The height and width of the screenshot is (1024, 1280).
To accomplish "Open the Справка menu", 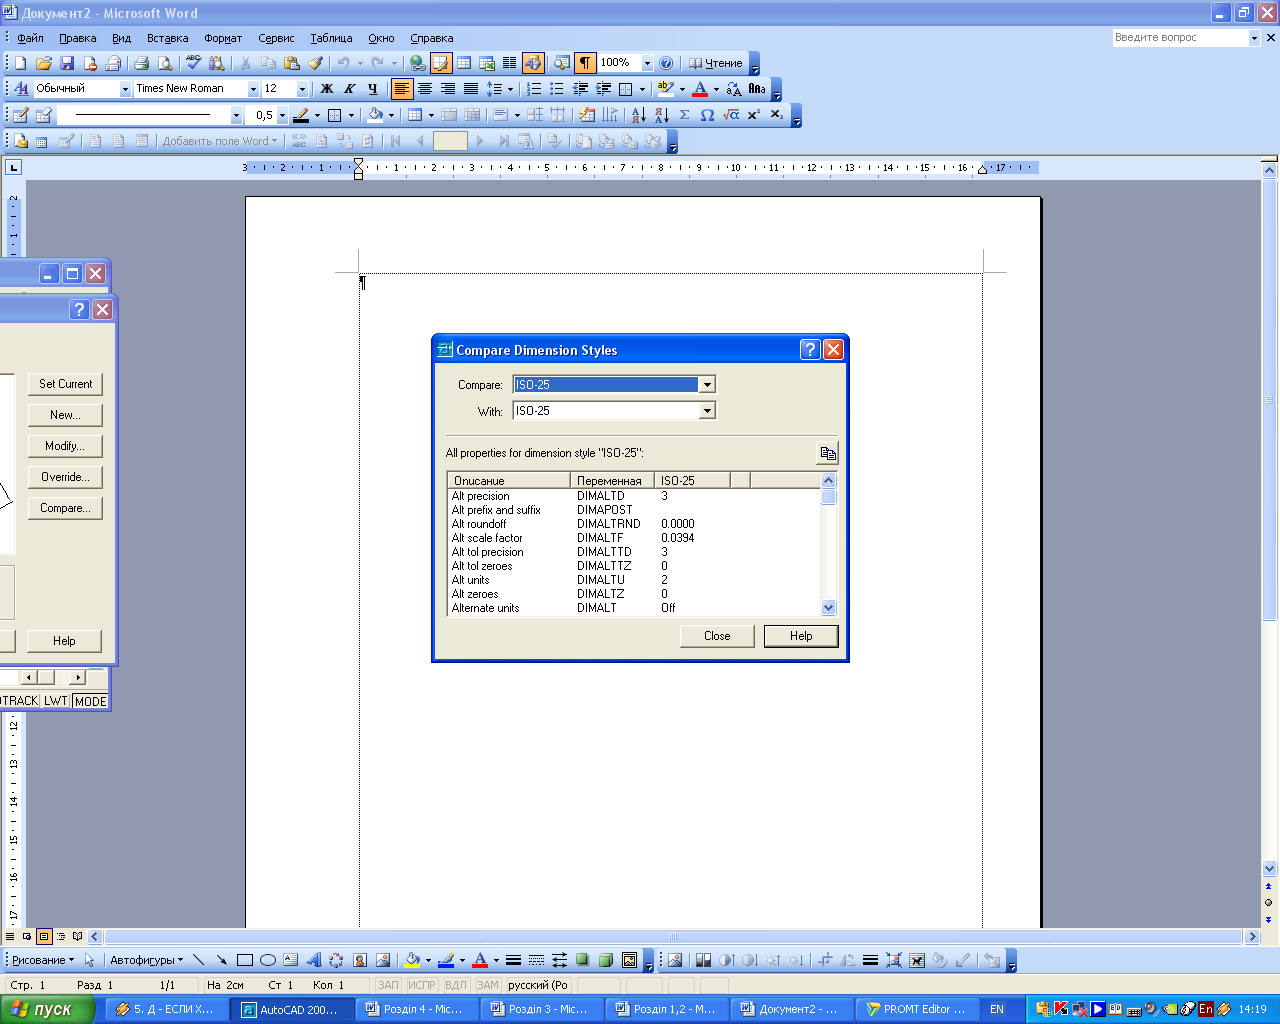I will click(x=432, y=38).
